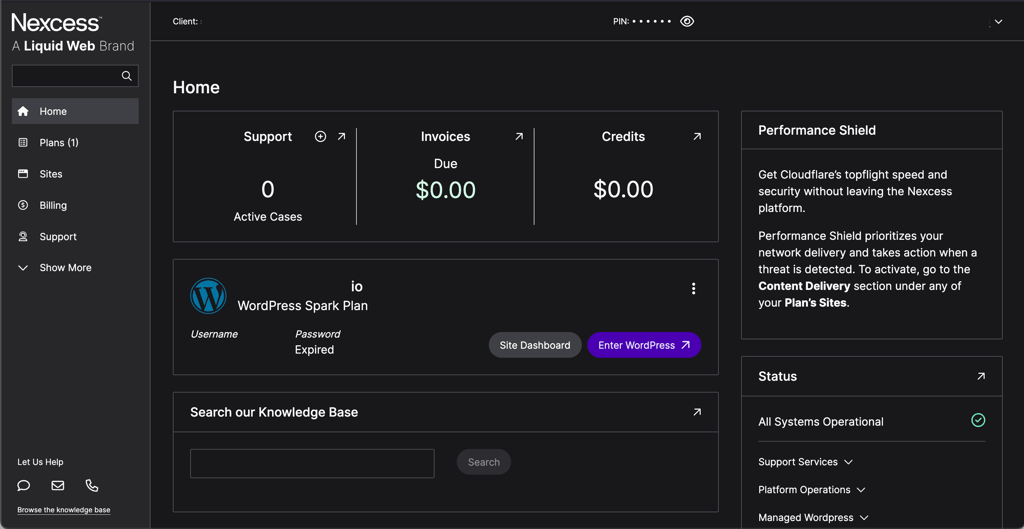The image size is (1024, 529).
Task: Click the Site Dashboard button
Action: pyautogui.click(x=535, y=345)
